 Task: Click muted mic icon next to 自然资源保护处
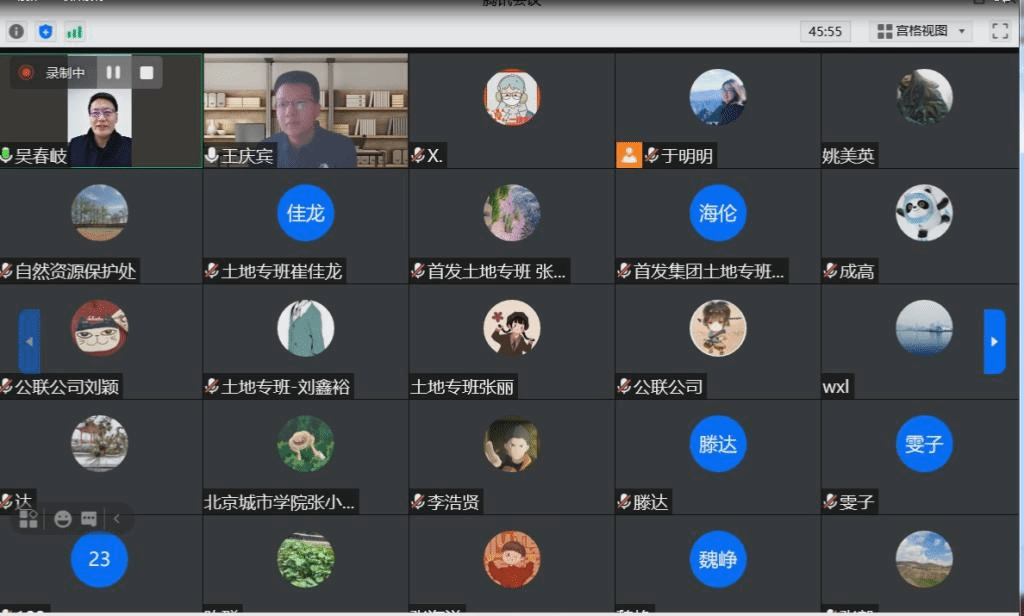(7, 270)
